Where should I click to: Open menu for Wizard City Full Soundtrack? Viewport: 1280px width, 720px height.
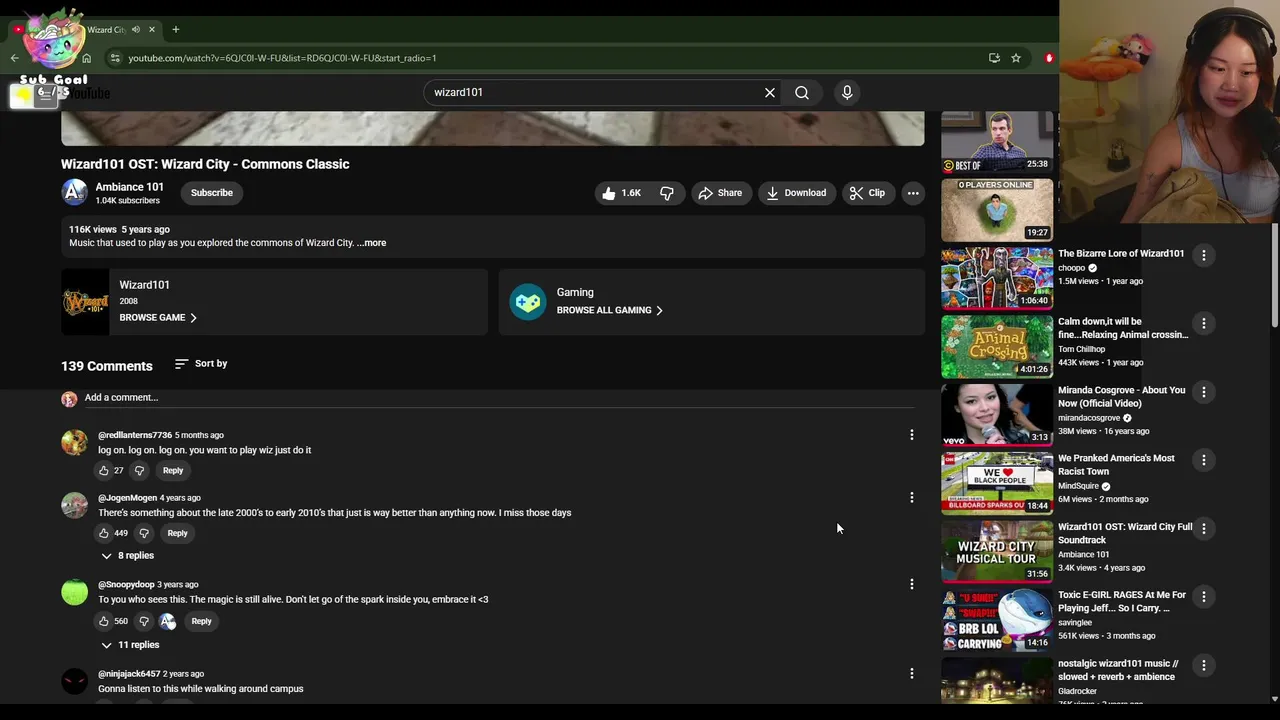point(1204,528)
